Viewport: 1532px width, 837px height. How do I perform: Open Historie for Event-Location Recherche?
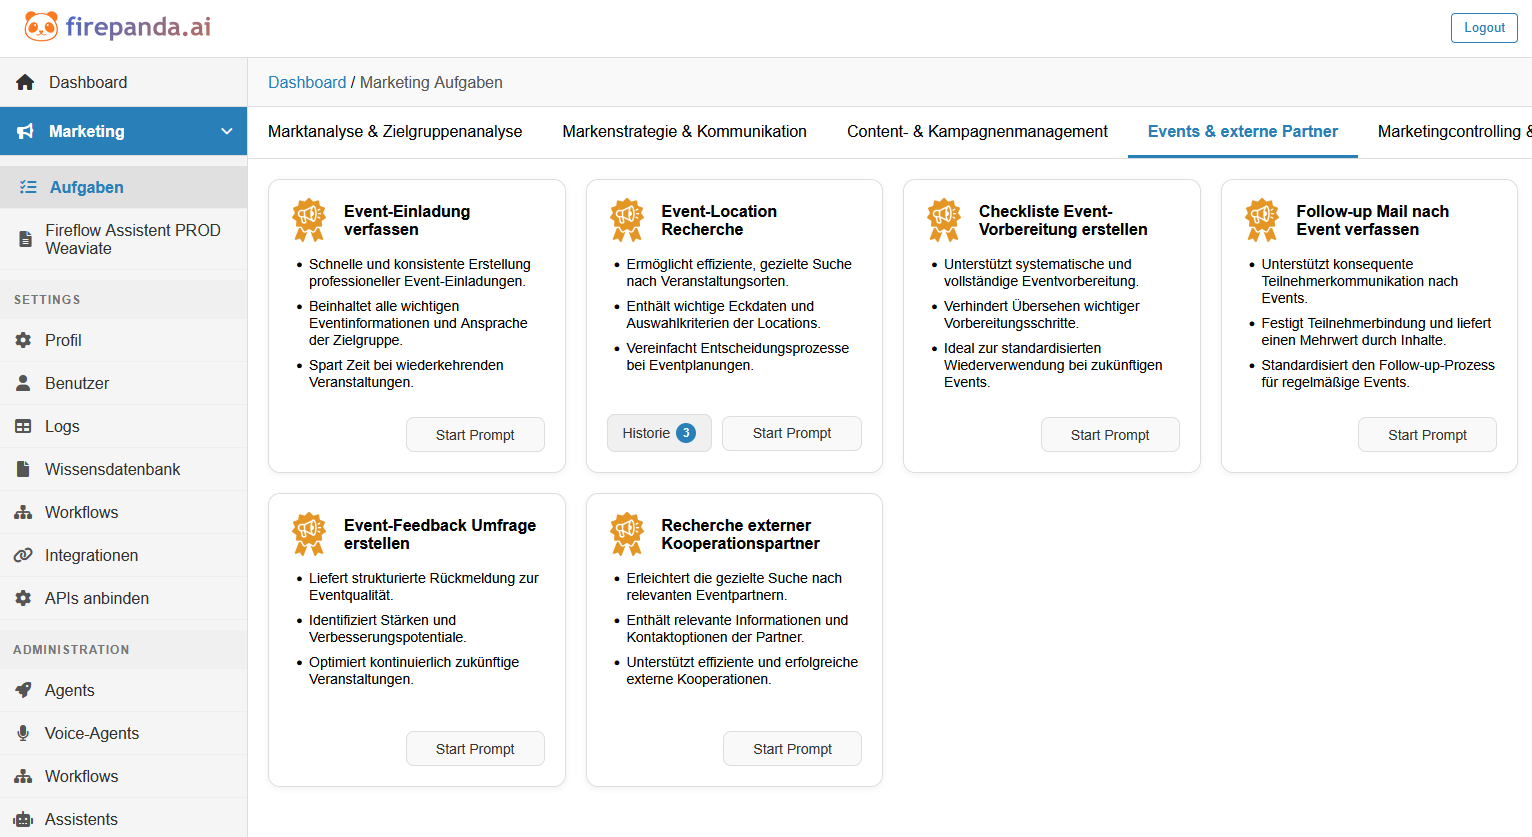pos(658,433)
